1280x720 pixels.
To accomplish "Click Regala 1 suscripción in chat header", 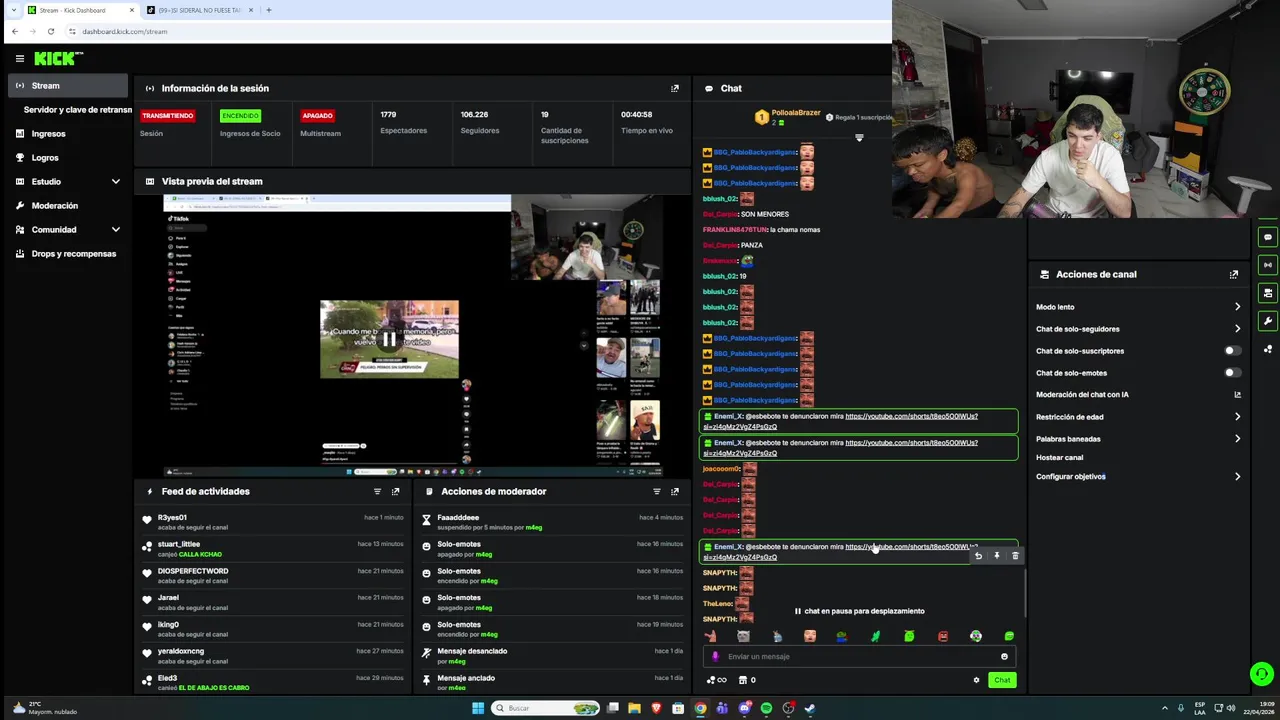I will (x=858, y=117).
